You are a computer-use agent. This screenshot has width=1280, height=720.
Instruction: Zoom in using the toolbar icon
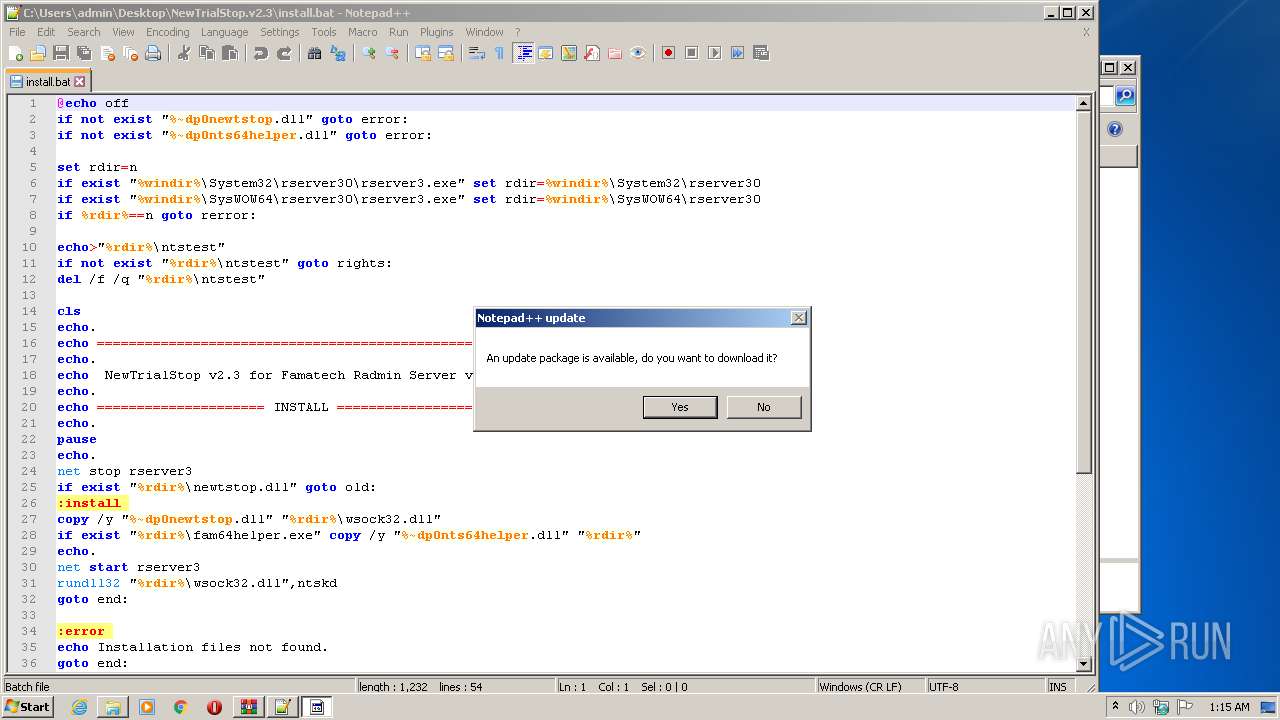[369, 53]
